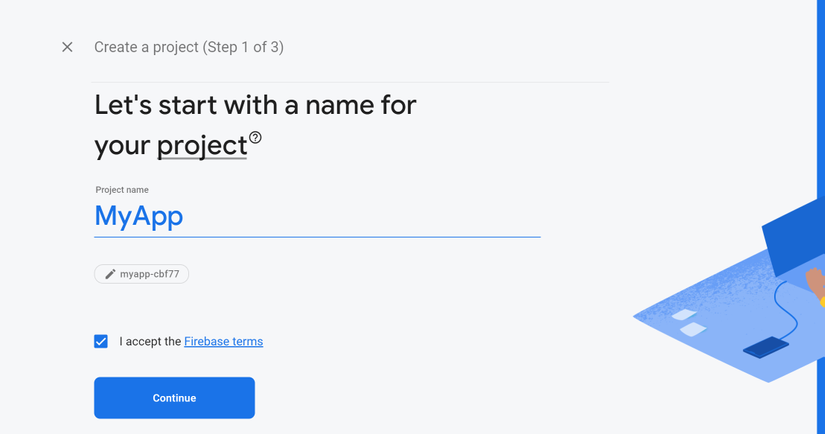Click the Let's start with a name heading line
This screenshot has width=825, height=434.
[255, 105]
